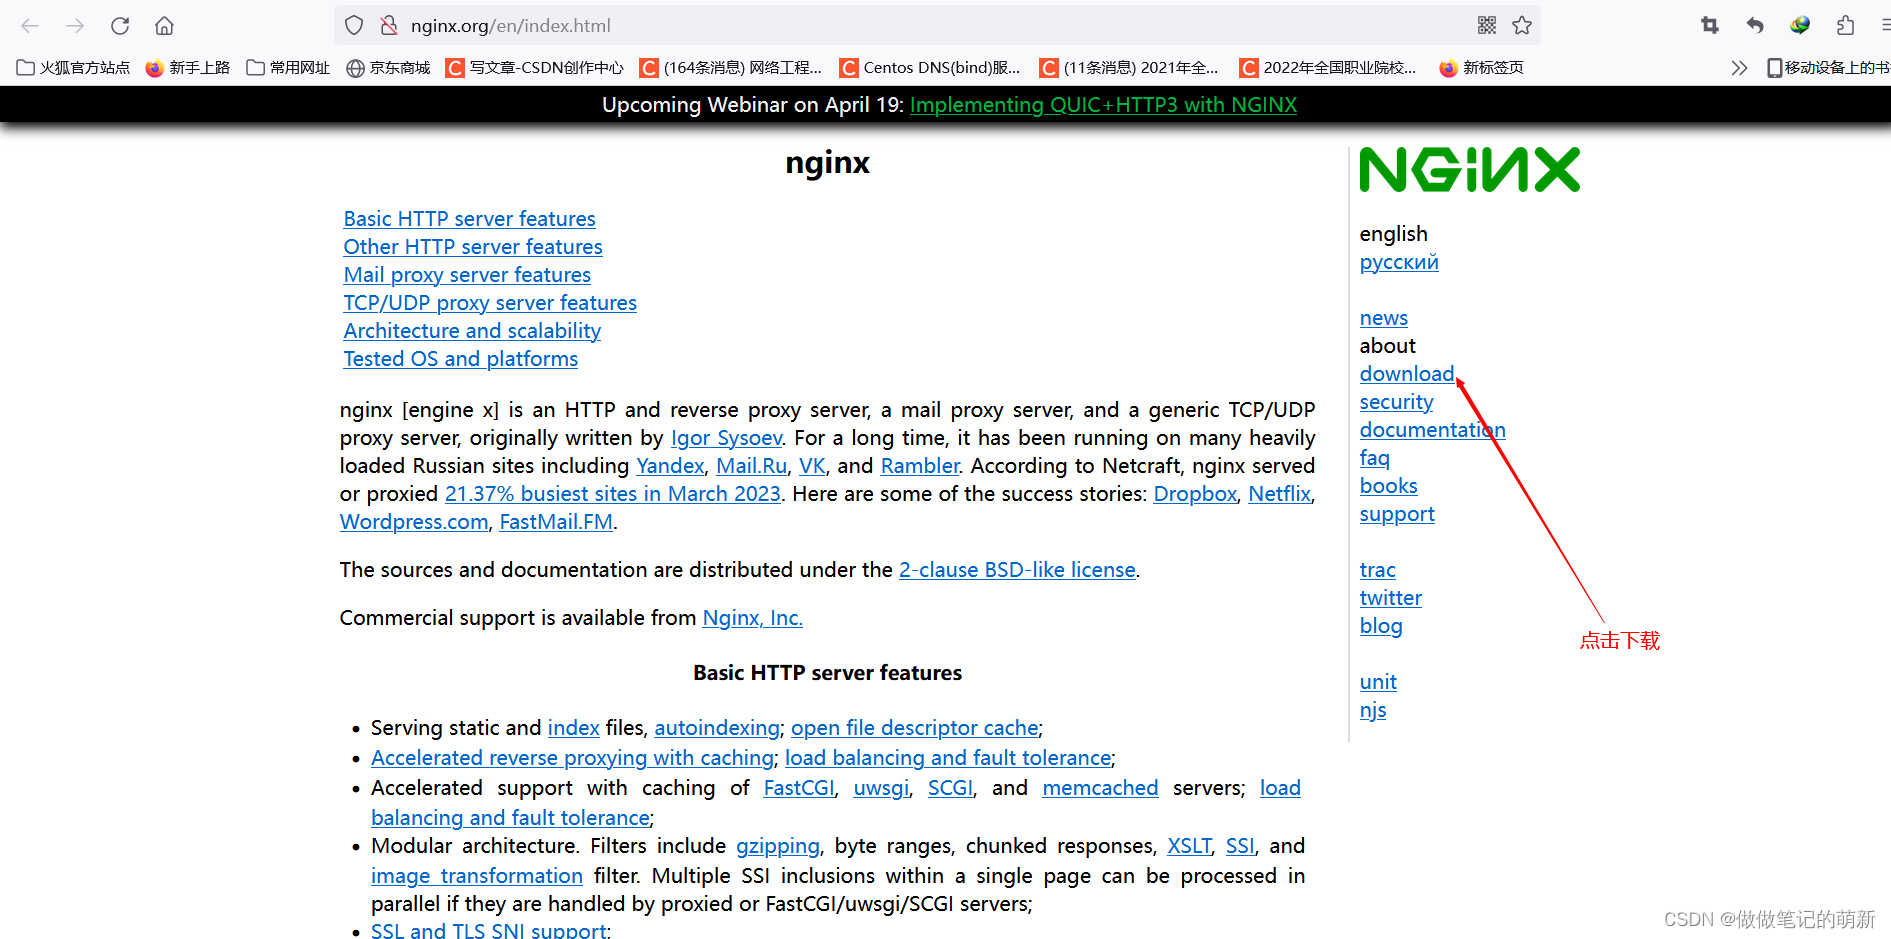1891x939 pixels.
Task: Open the (11条消息) 2021年全 bookmark
Action: coord(1129,68)
